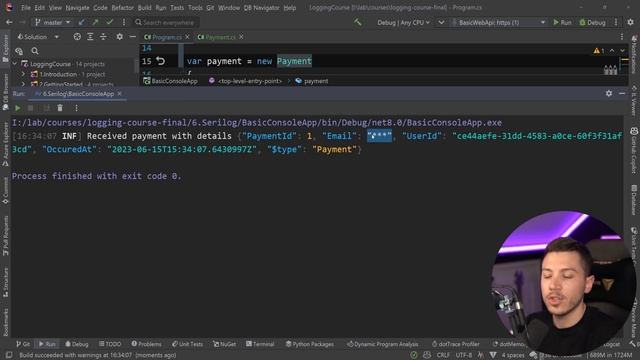Click memory indicator 689M in 1724M

coord(610,355)
